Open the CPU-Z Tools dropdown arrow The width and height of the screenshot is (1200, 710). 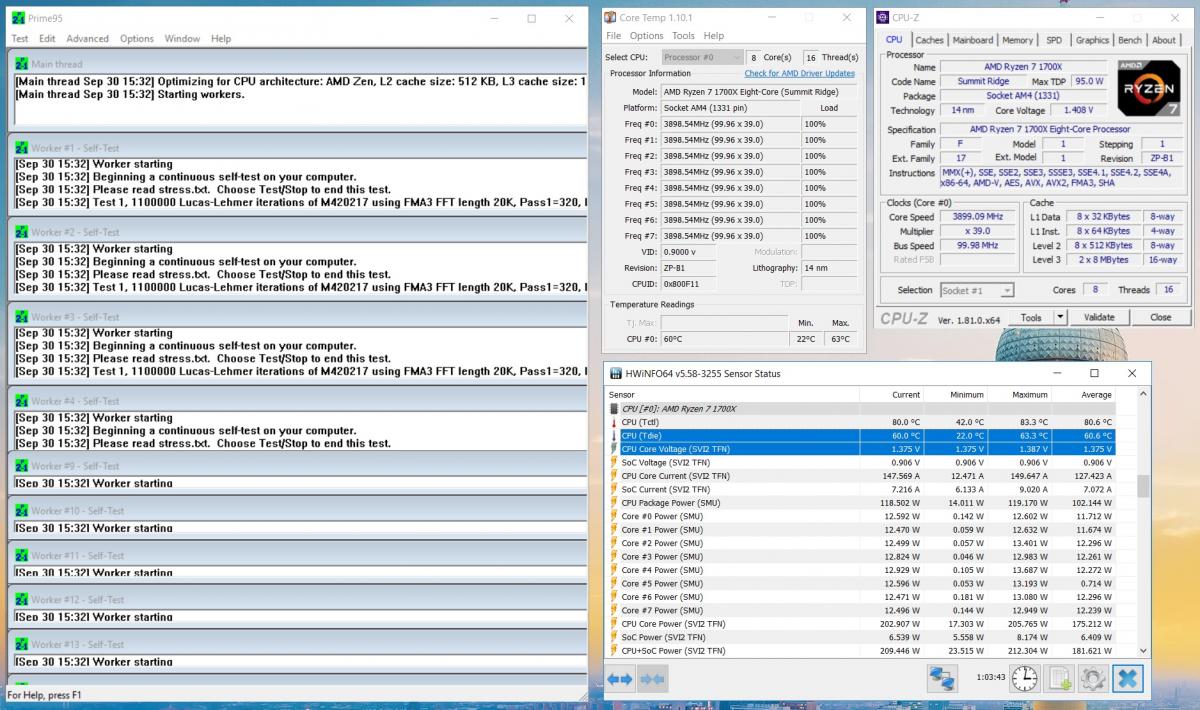coord(1059,317)
